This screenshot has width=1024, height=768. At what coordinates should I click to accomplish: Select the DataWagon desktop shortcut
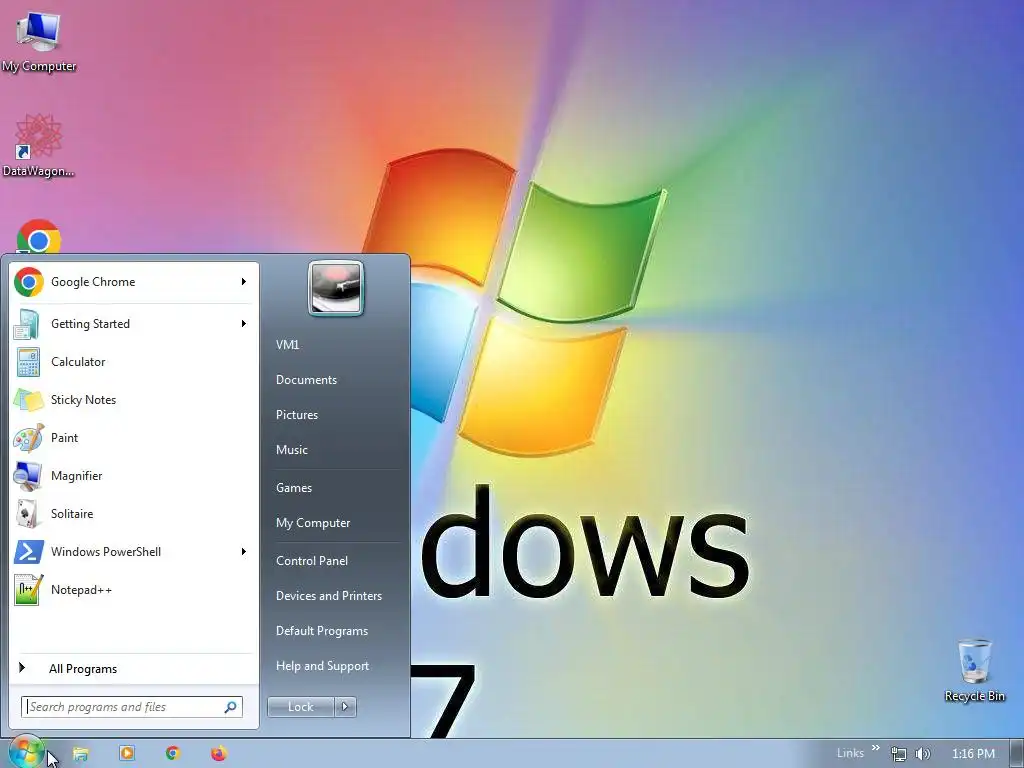coord(38,146)
